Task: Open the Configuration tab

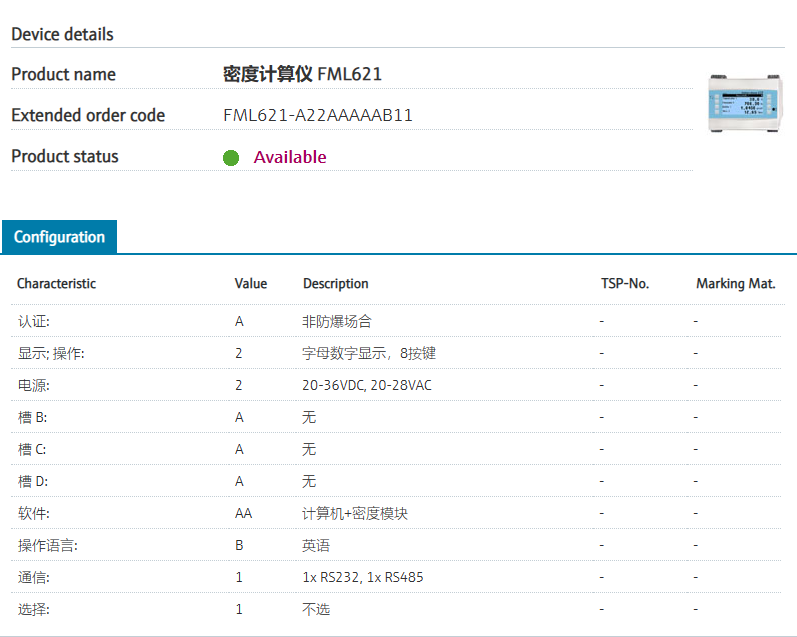Action: [x=59, y=237]
